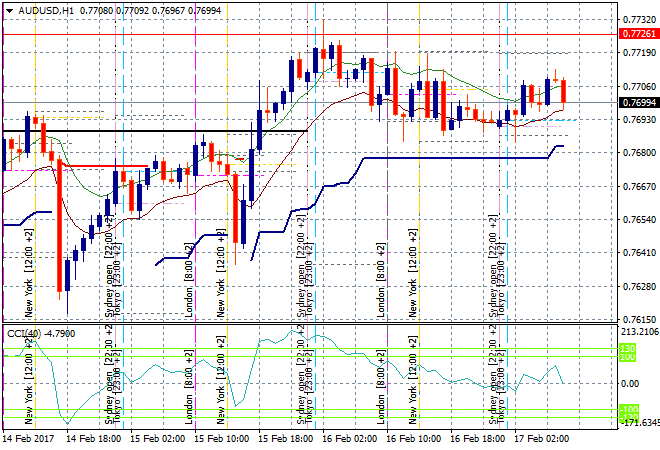
Task: Select the 0.76930 price axis label
Action: pos(639,120)
